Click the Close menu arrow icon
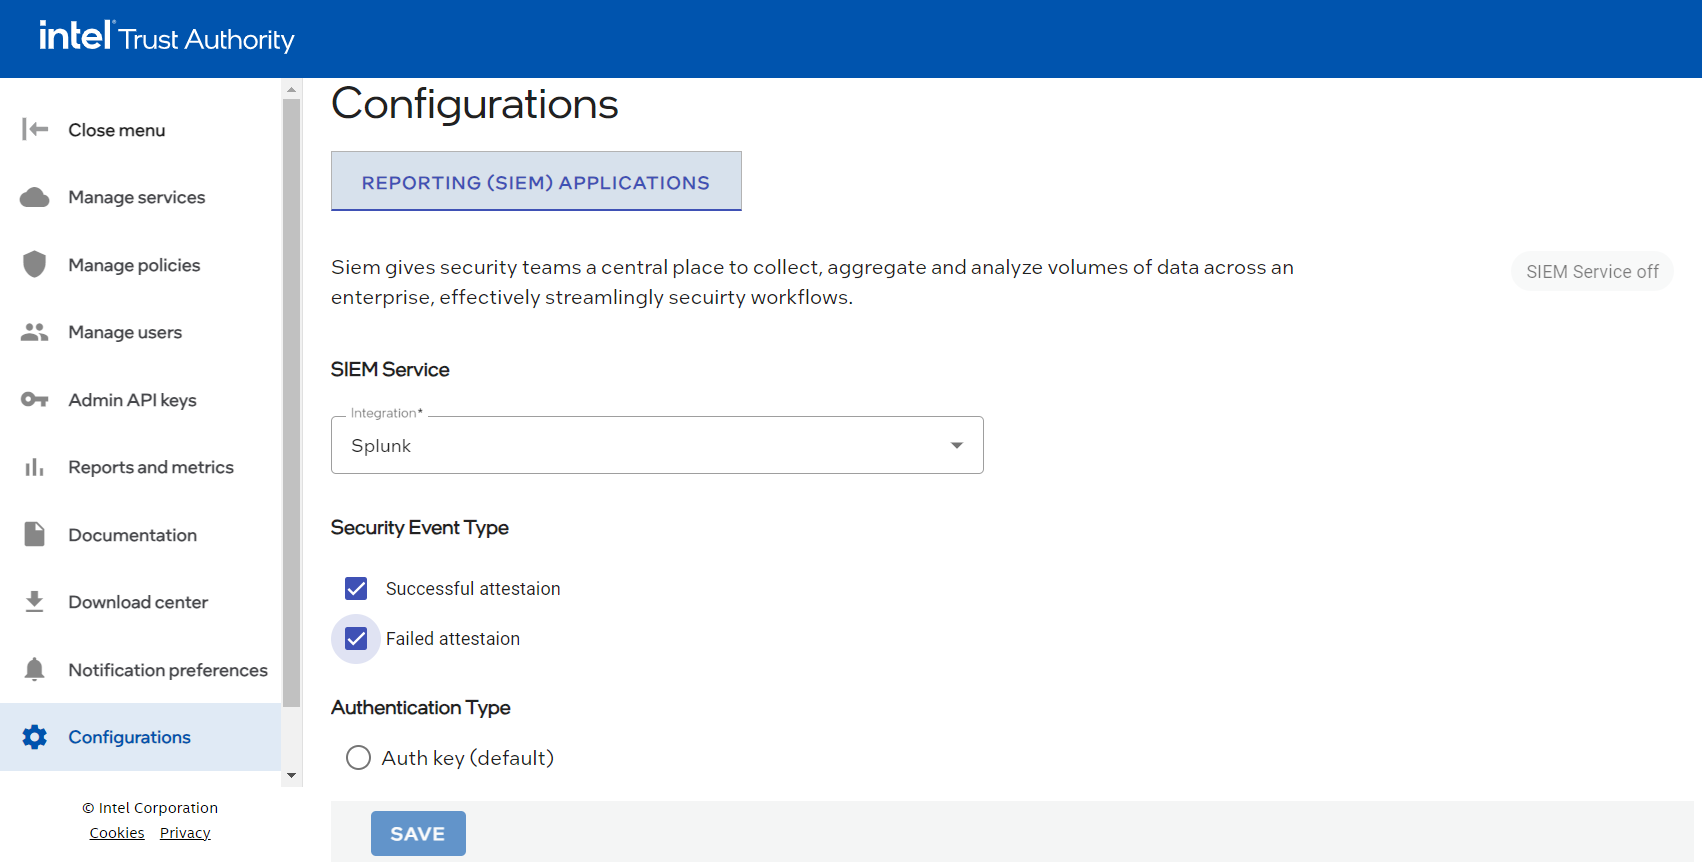This screenshot has height=862, width=1702. (35, 129)
